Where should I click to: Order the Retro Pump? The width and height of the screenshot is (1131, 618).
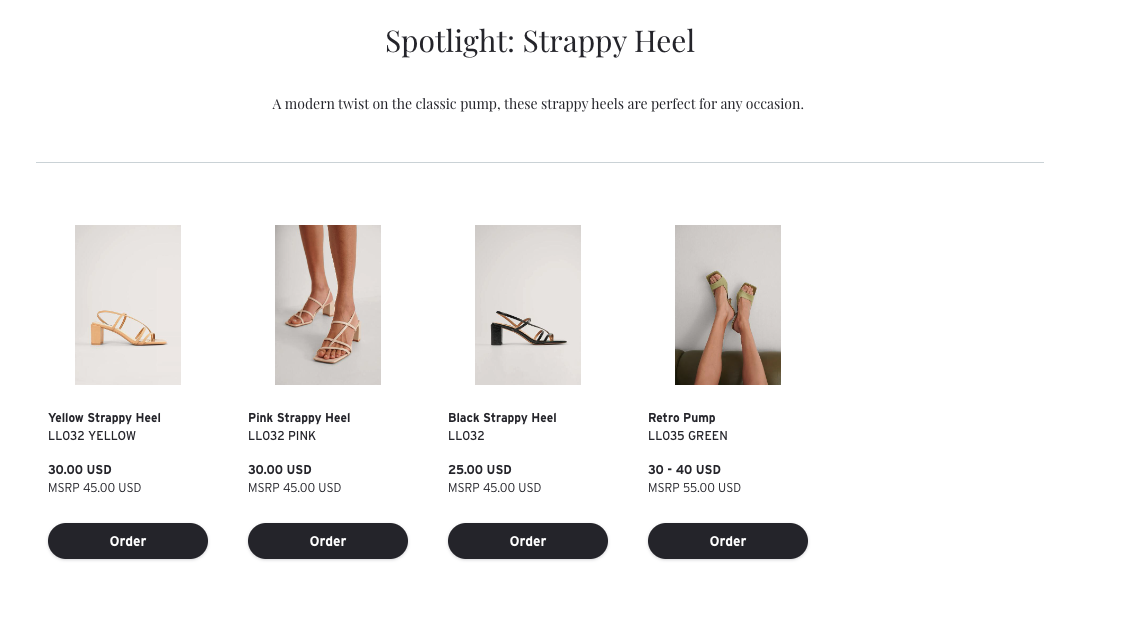pos(728,541)
